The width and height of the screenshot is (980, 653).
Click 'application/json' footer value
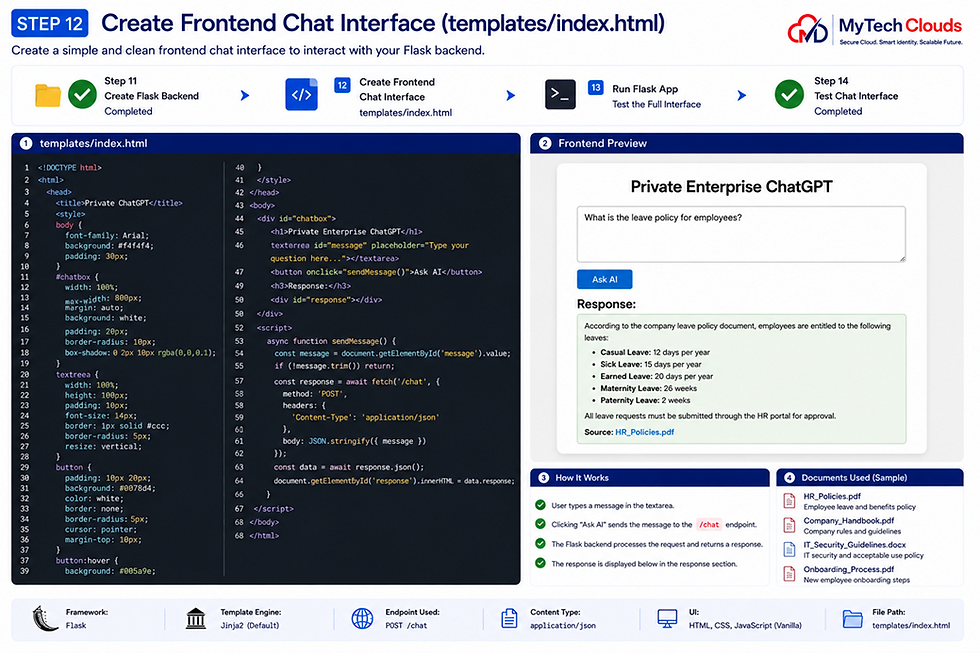pos(562,626)
